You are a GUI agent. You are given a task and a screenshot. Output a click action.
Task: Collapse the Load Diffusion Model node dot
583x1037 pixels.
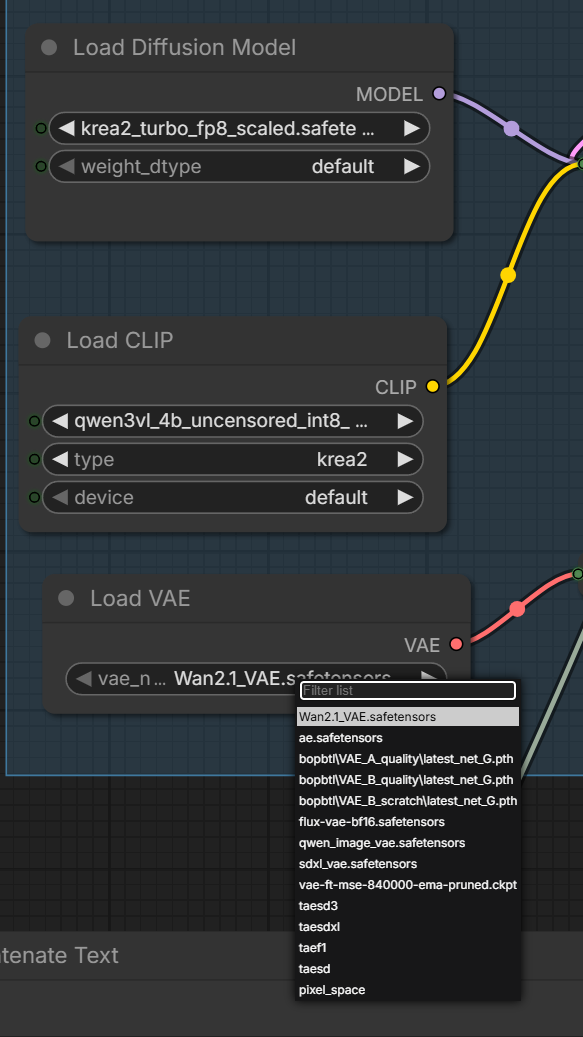tap(49, 48)
